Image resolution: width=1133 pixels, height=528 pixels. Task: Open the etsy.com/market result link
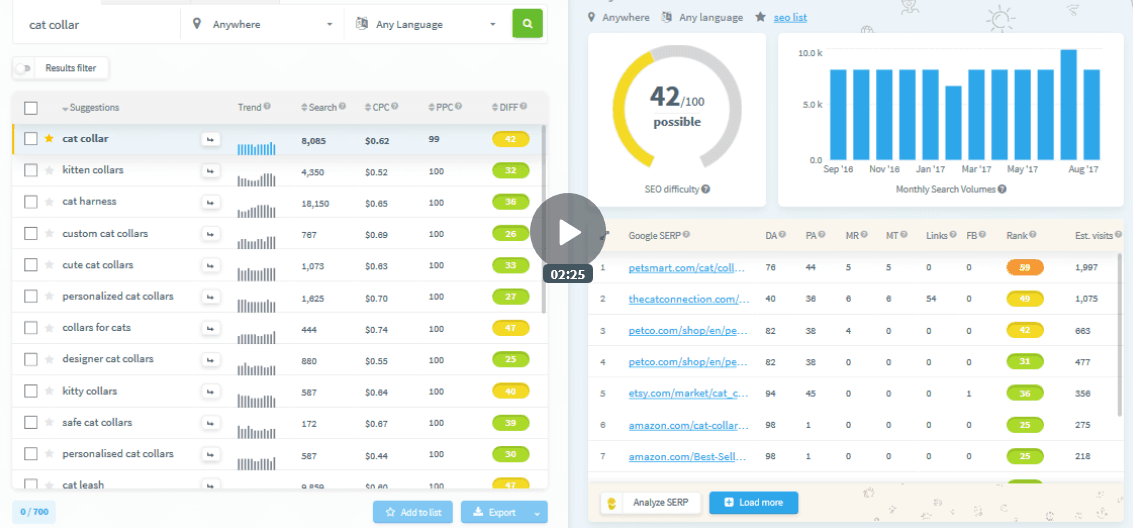coord(689,394)
